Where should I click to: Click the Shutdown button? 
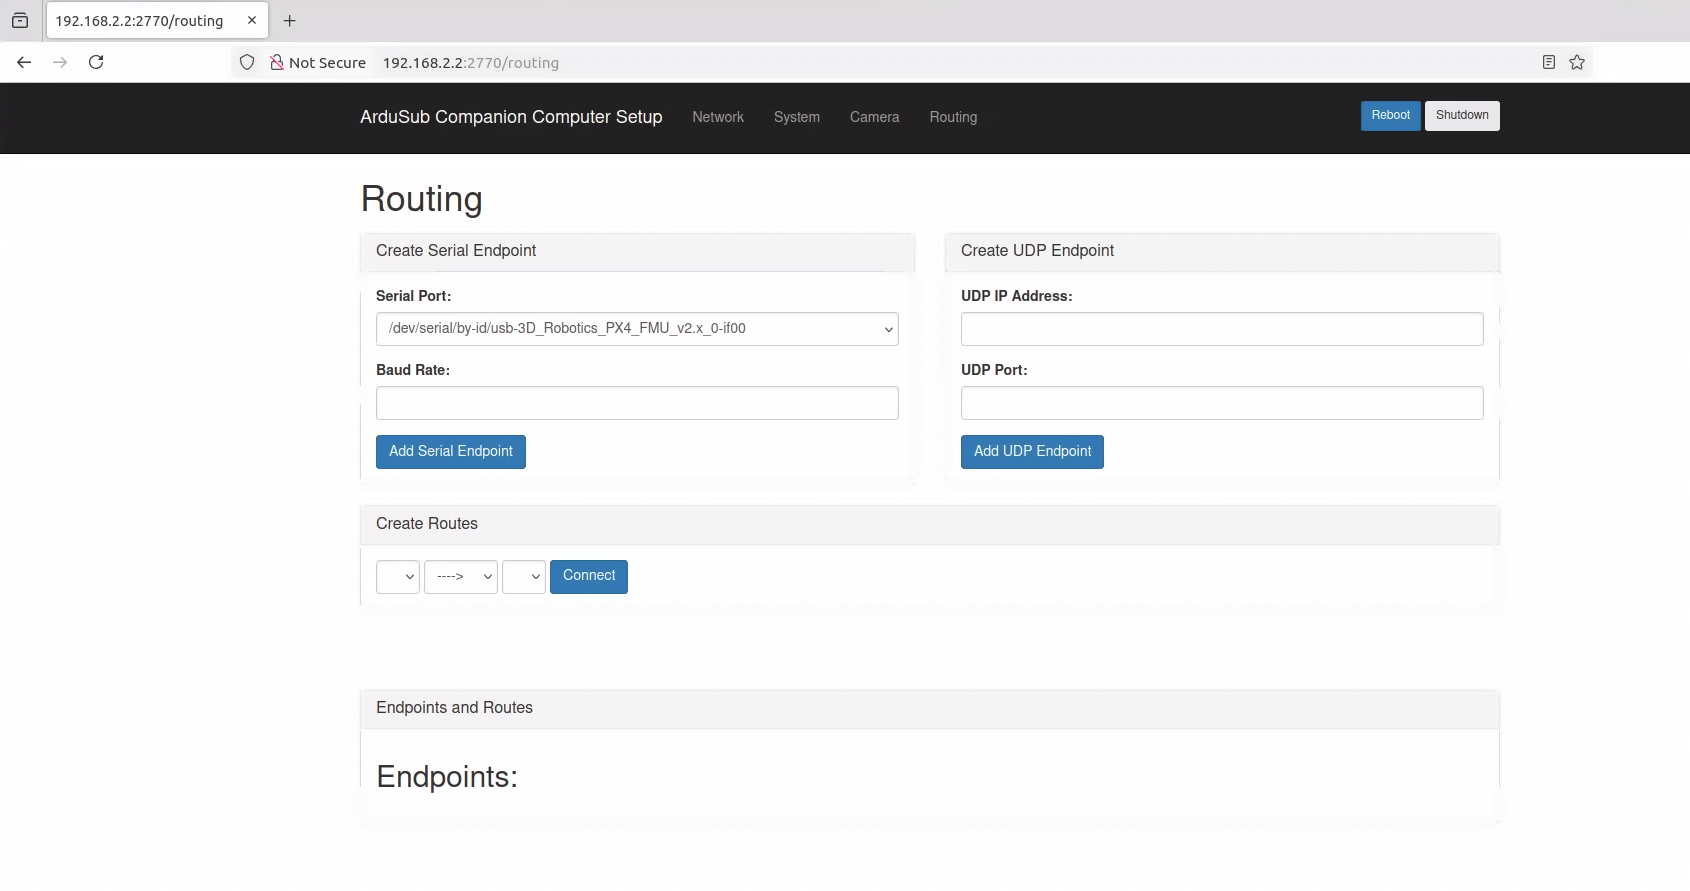pos(1462,116)
